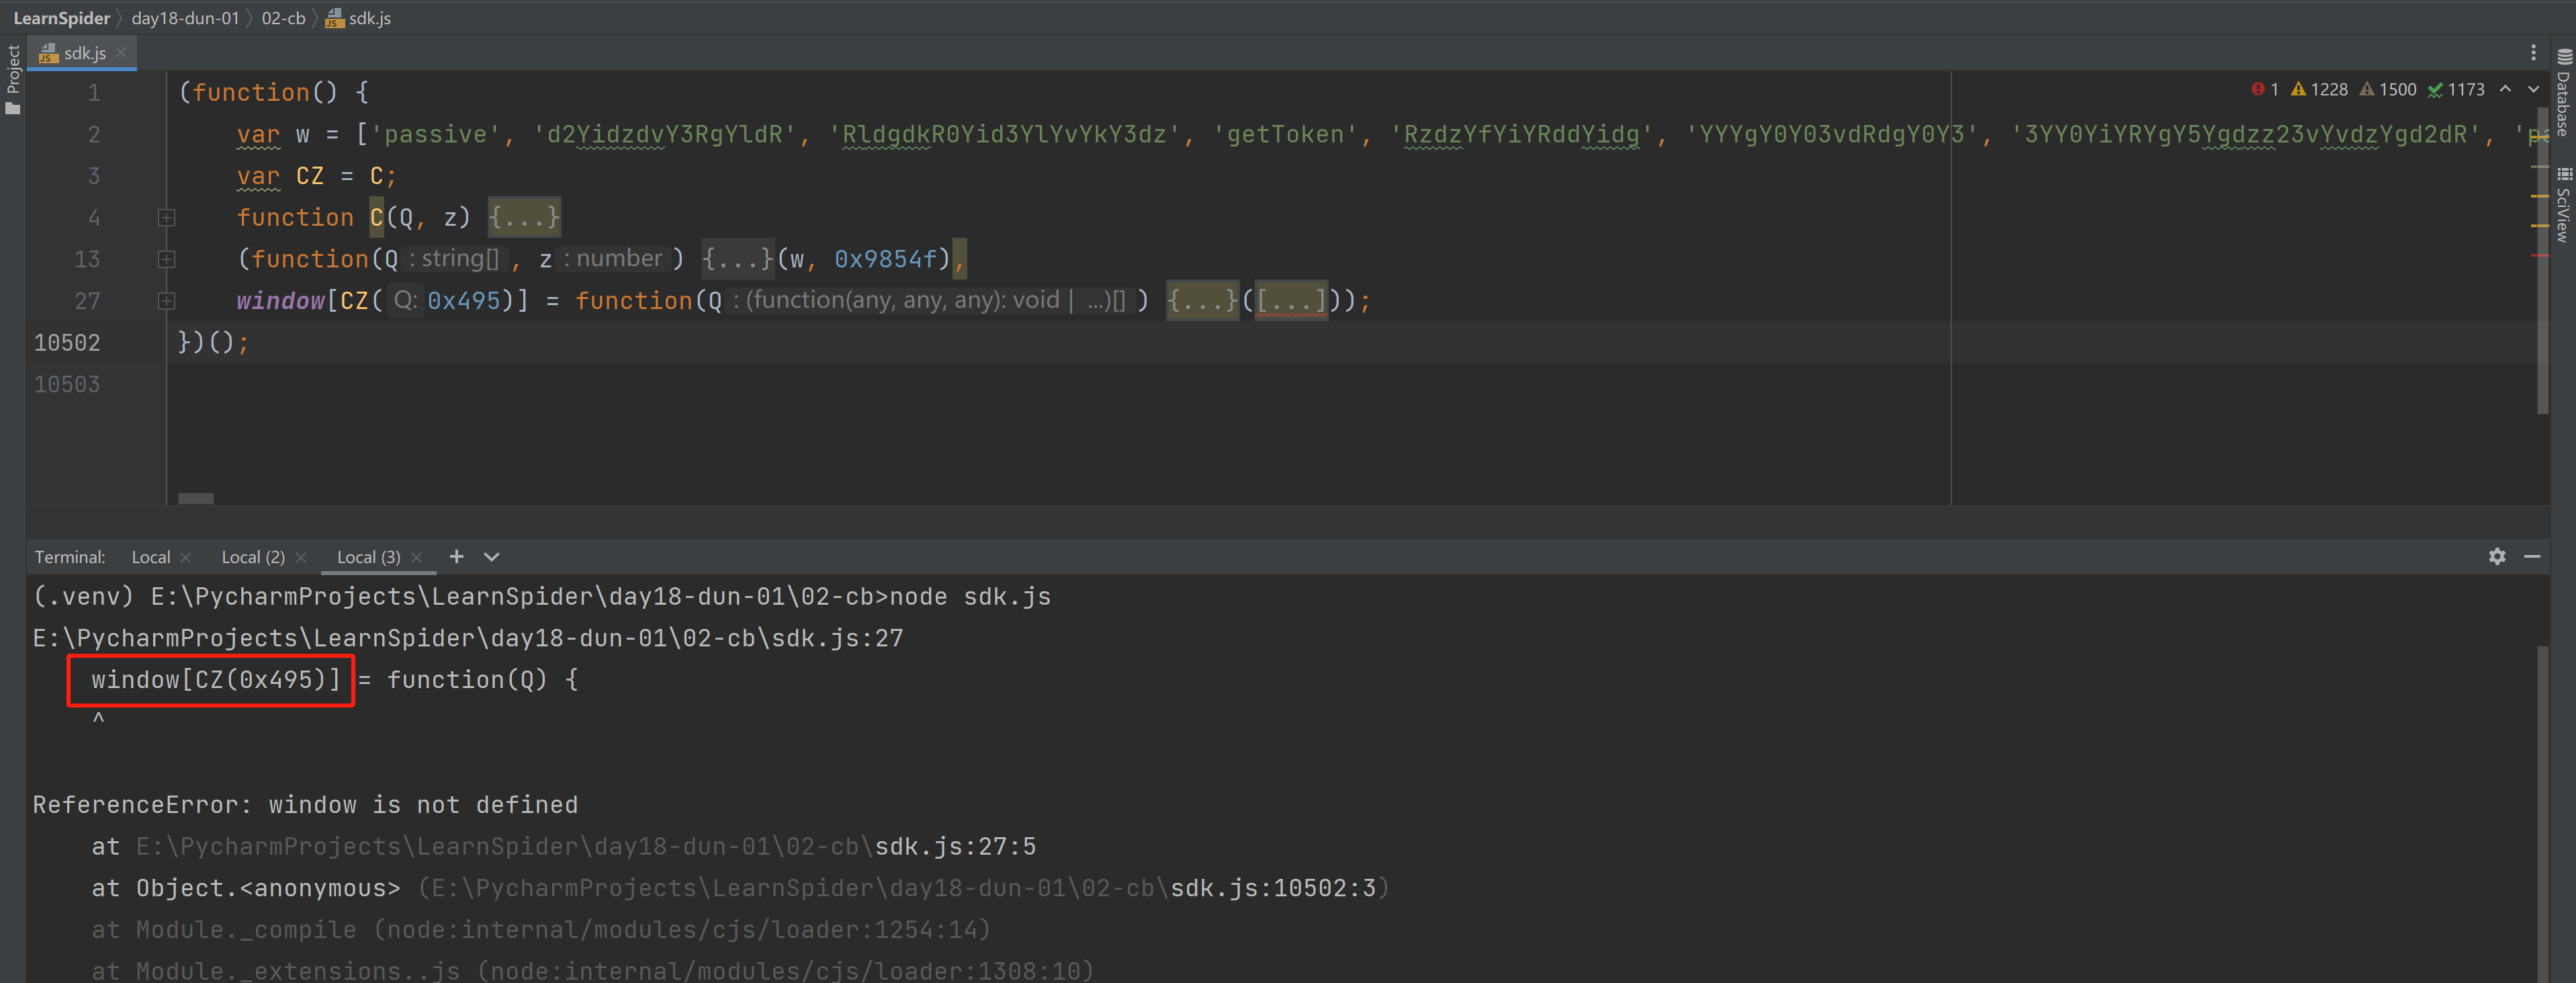Click editor horizontal scrollbar thumb

pos(196,498)
